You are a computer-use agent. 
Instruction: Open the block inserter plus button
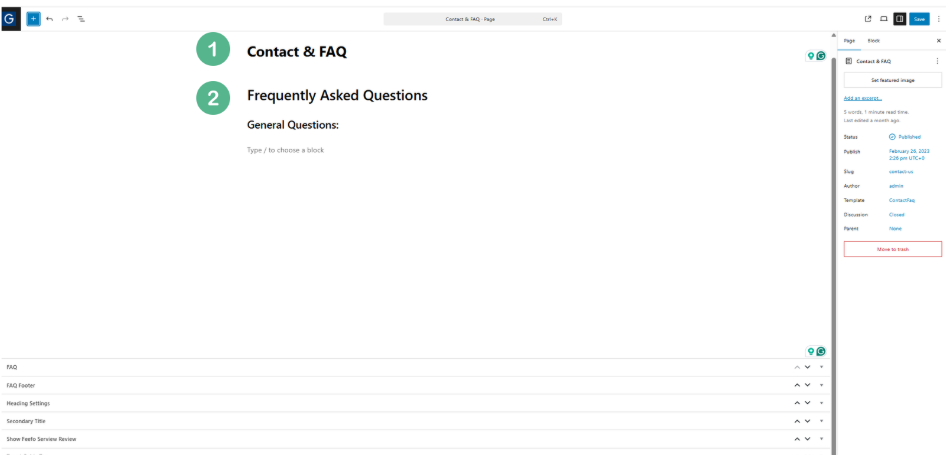tap(33, 19)
